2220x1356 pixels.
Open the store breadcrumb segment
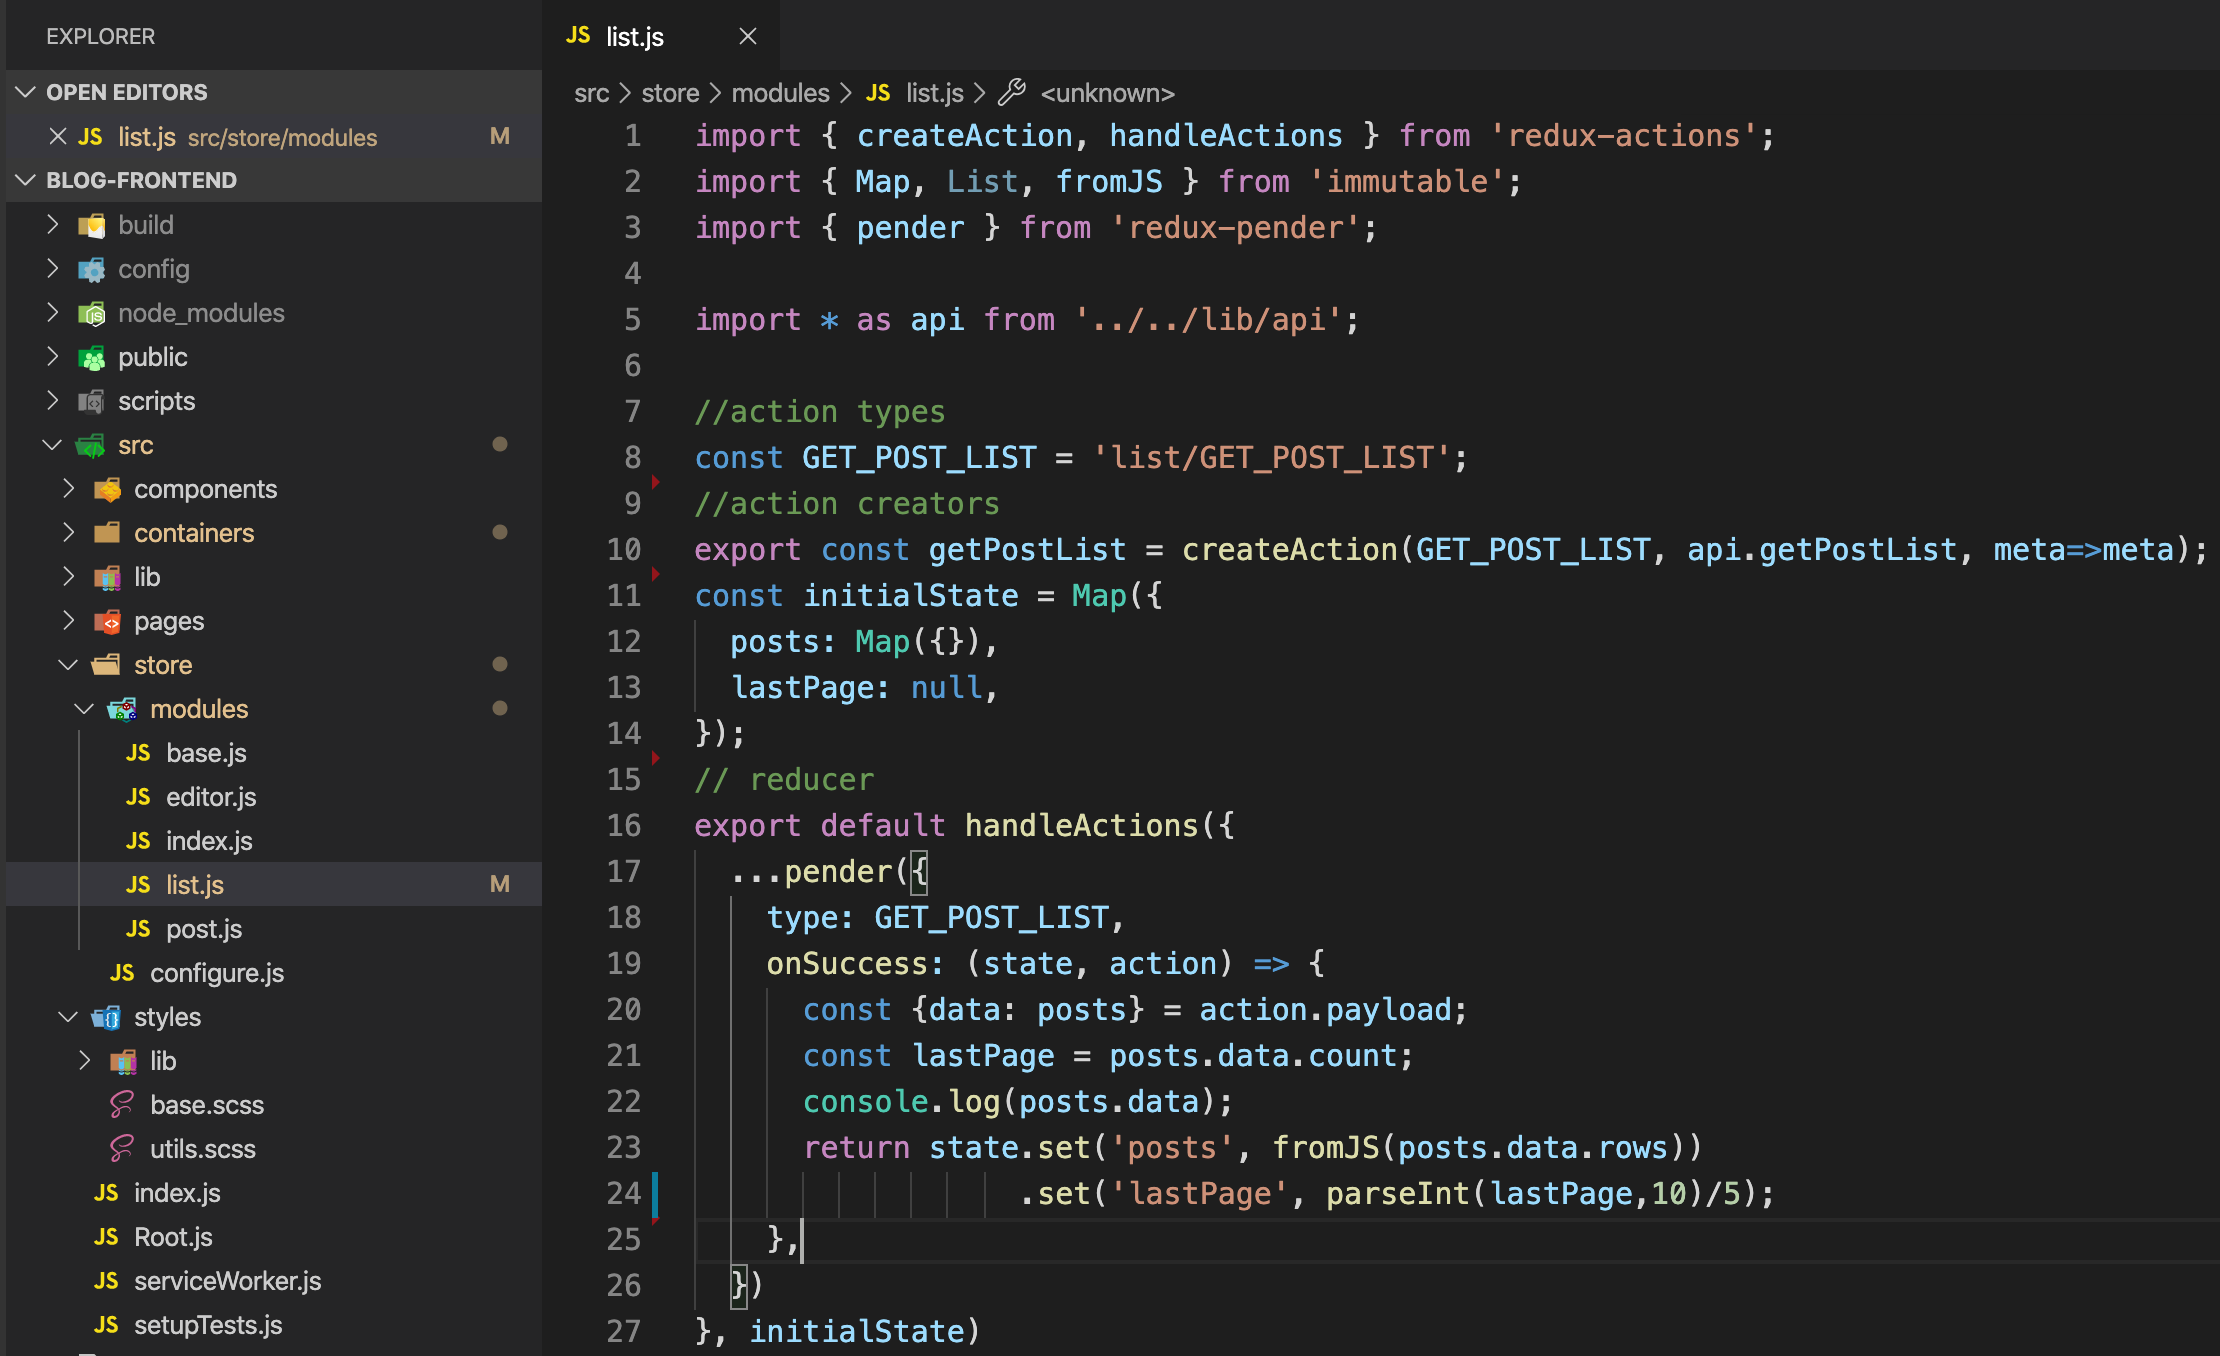669,93
